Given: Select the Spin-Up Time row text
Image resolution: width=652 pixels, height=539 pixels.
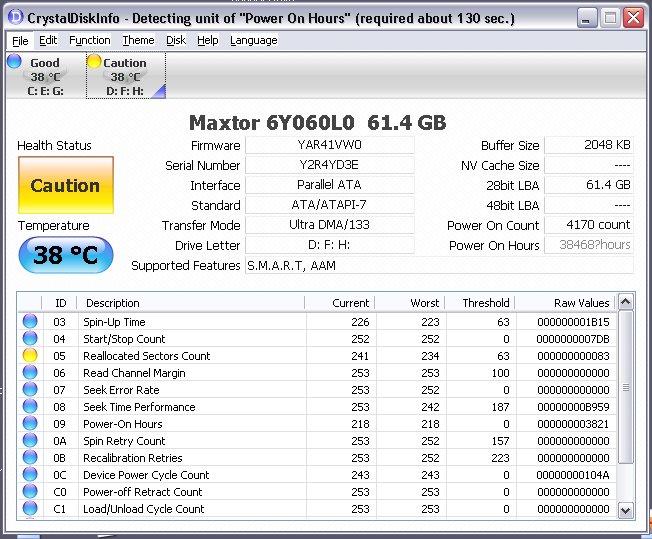Looking at the screenshot, I should [114, 322].
